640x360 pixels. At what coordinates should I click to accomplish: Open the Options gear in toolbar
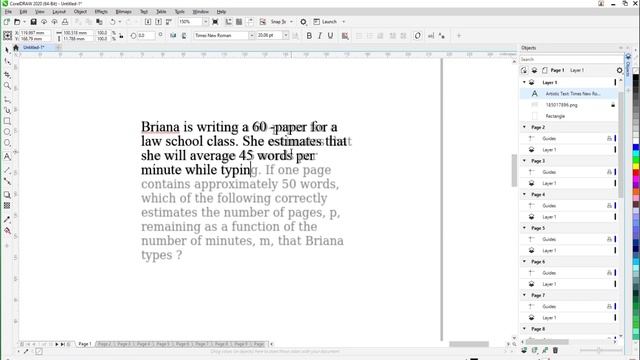coord(303,22)
